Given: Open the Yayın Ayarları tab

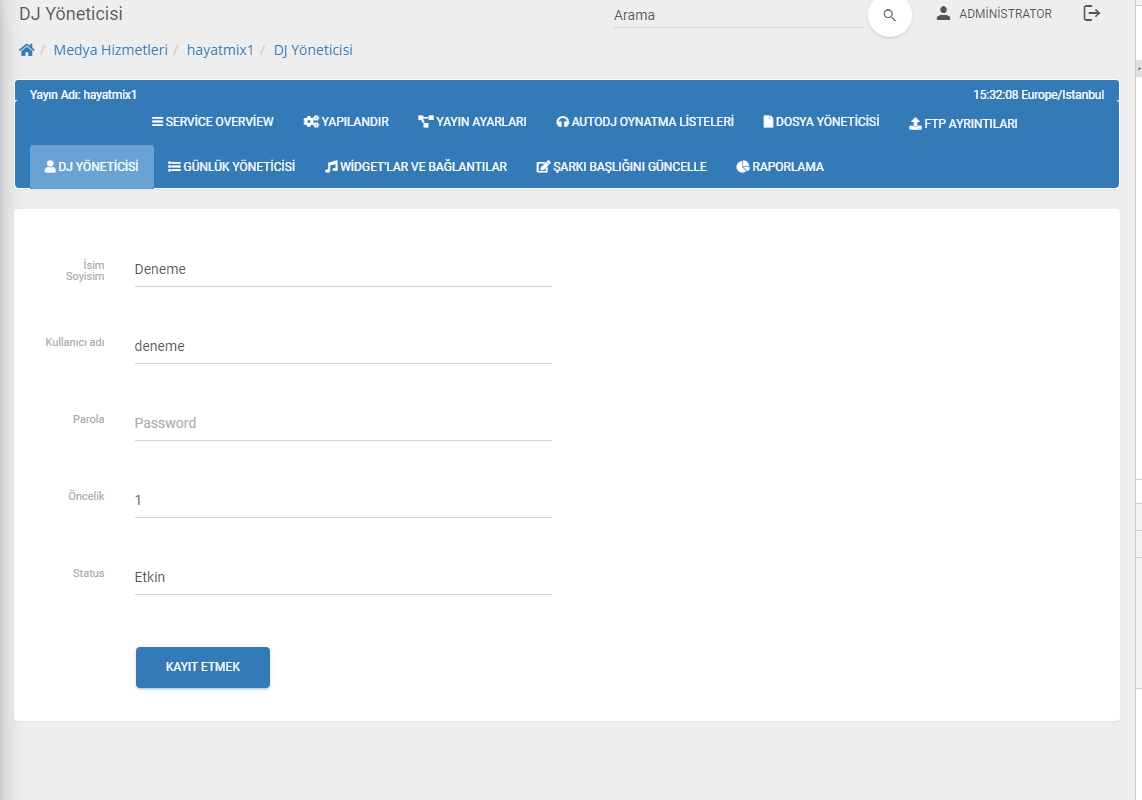Looking at the screenshot, I should [472, 122].
